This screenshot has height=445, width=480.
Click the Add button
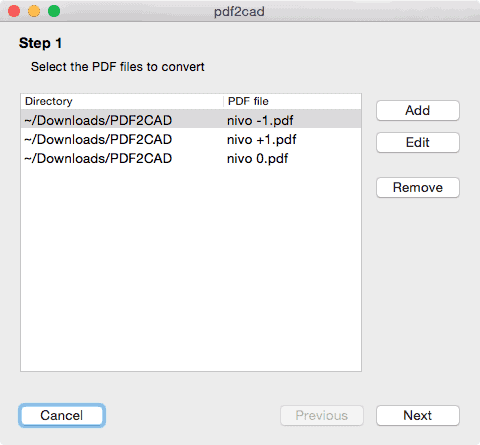418,110
